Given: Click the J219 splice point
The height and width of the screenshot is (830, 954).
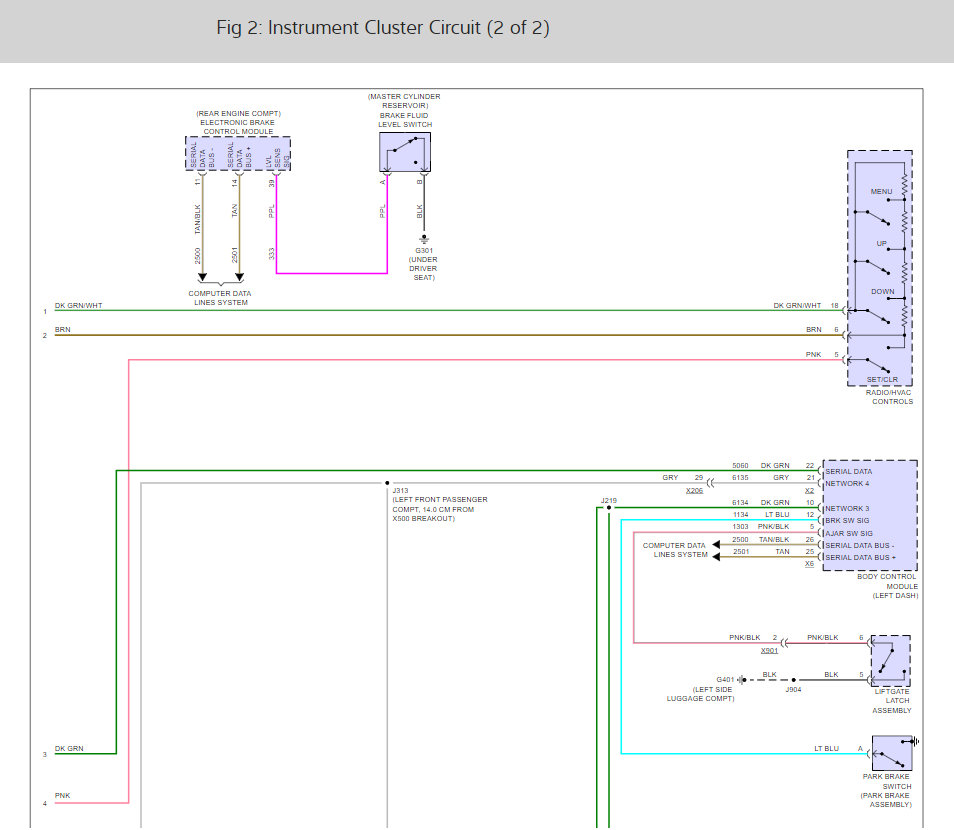Looking at the screenshot, I should tap(609, 508).
